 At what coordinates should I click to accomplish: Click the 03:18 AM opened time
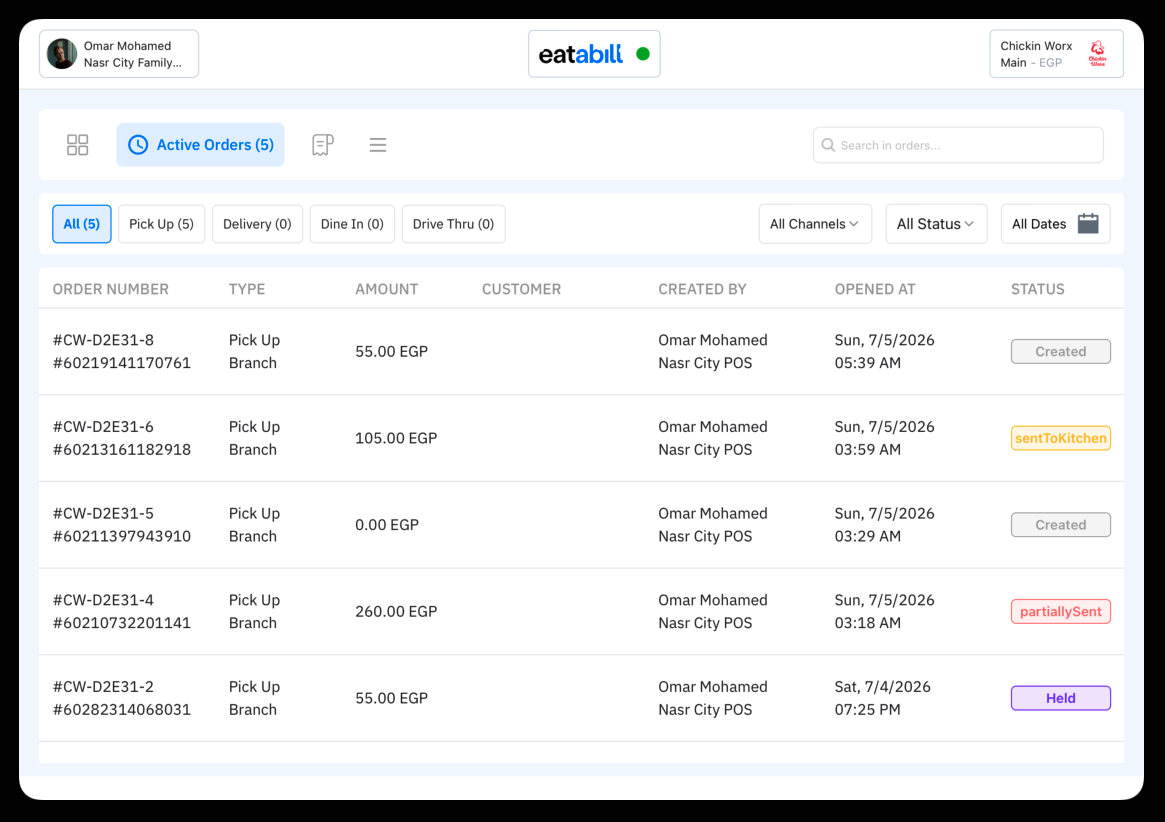tap(868, 623)
